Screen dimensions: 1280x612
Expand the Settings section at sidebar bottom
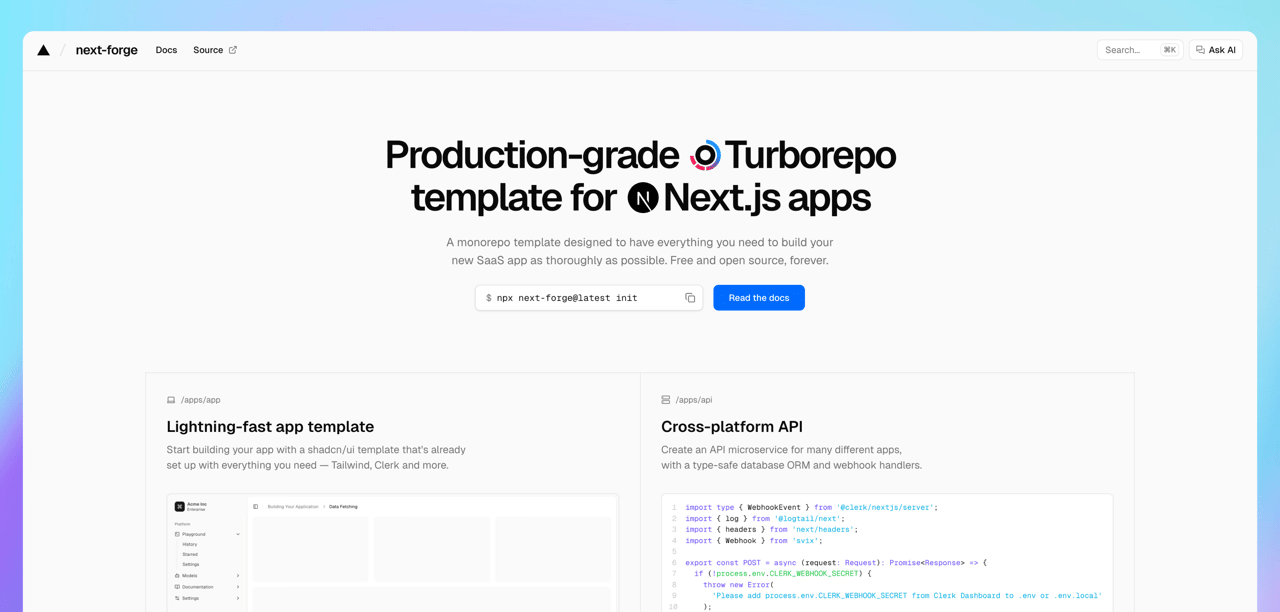click(x=238, y=598)
